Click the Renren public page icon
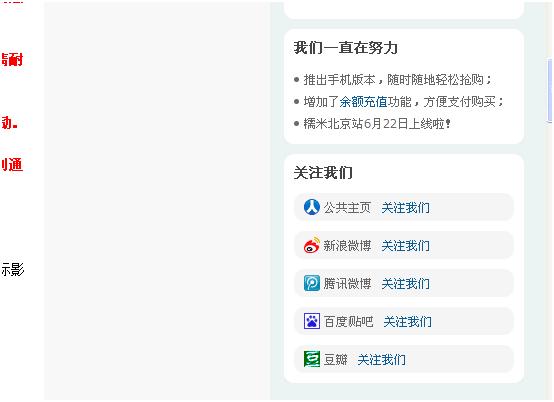This screenshot has height=402, width=554. (312, 207)
